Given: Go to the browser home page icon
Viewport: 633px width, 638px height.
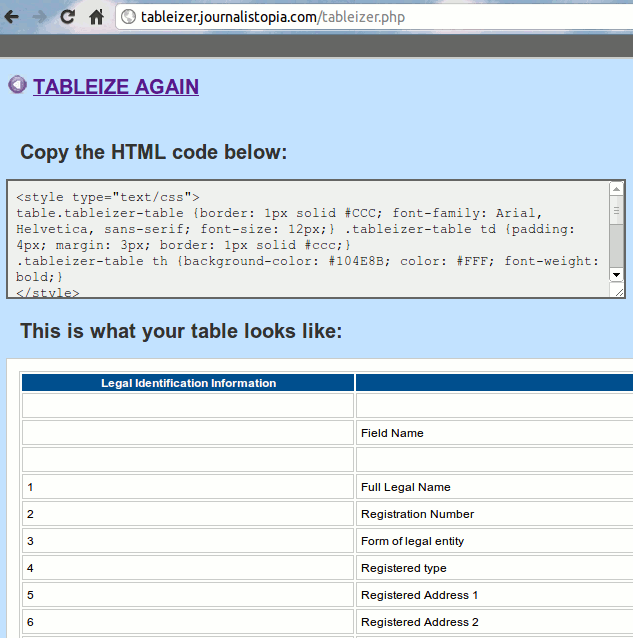Looking at the screenshot, I should pos(96,17).
